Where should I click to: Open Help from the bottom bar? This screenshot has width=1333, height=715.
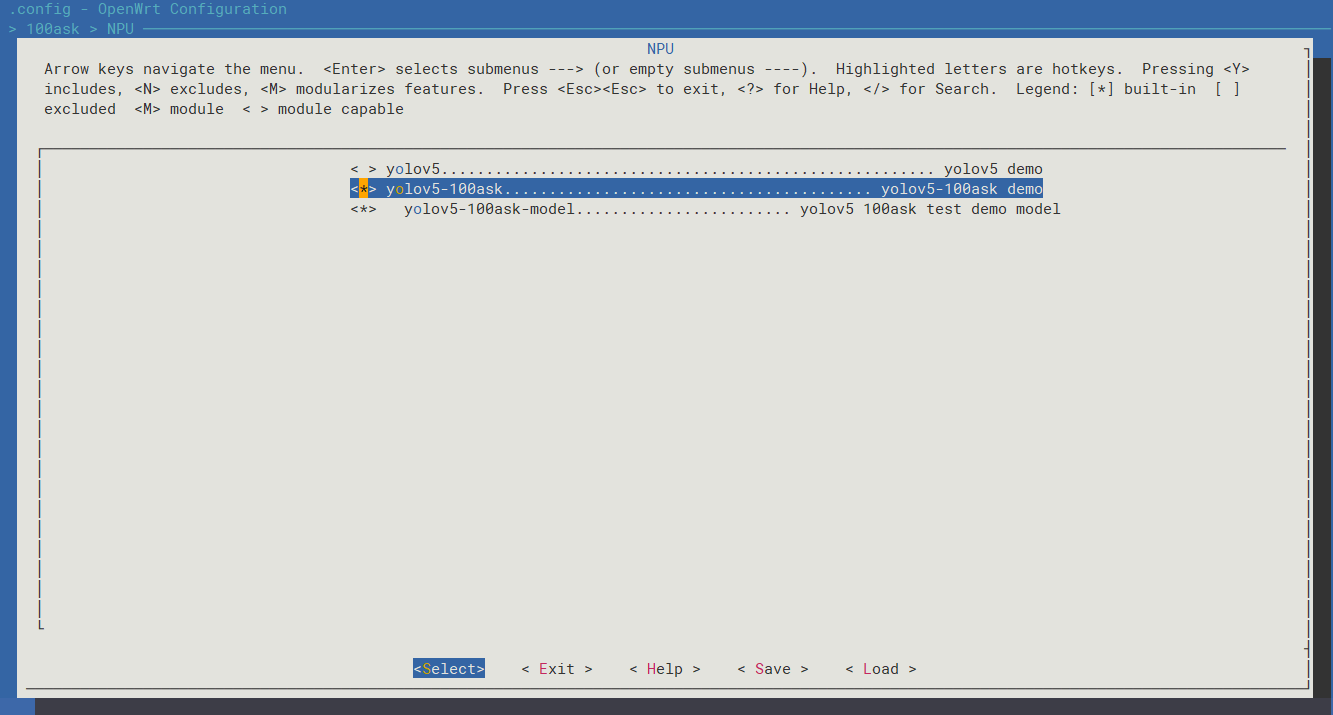[664, 669]
